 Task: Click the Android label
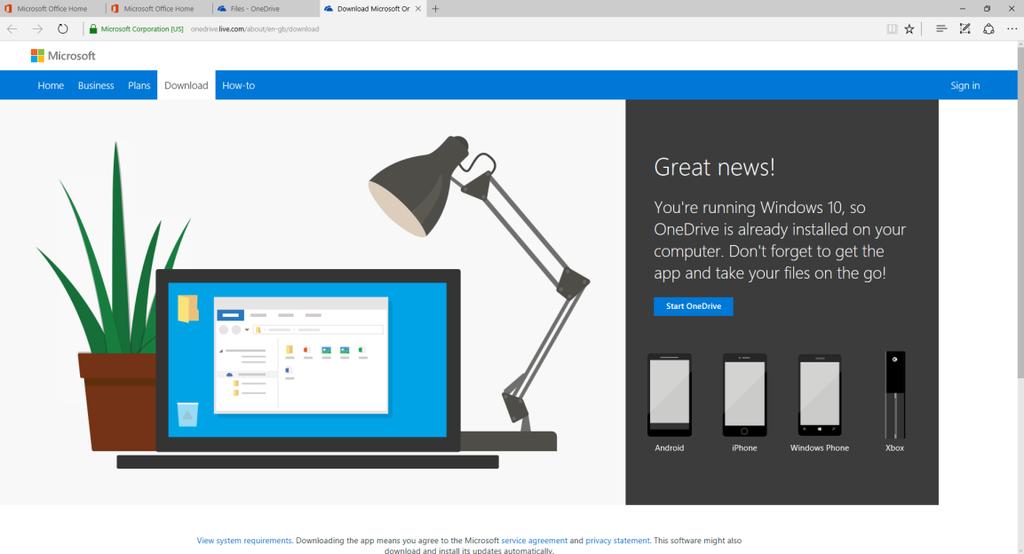click(x=669, y=448)
